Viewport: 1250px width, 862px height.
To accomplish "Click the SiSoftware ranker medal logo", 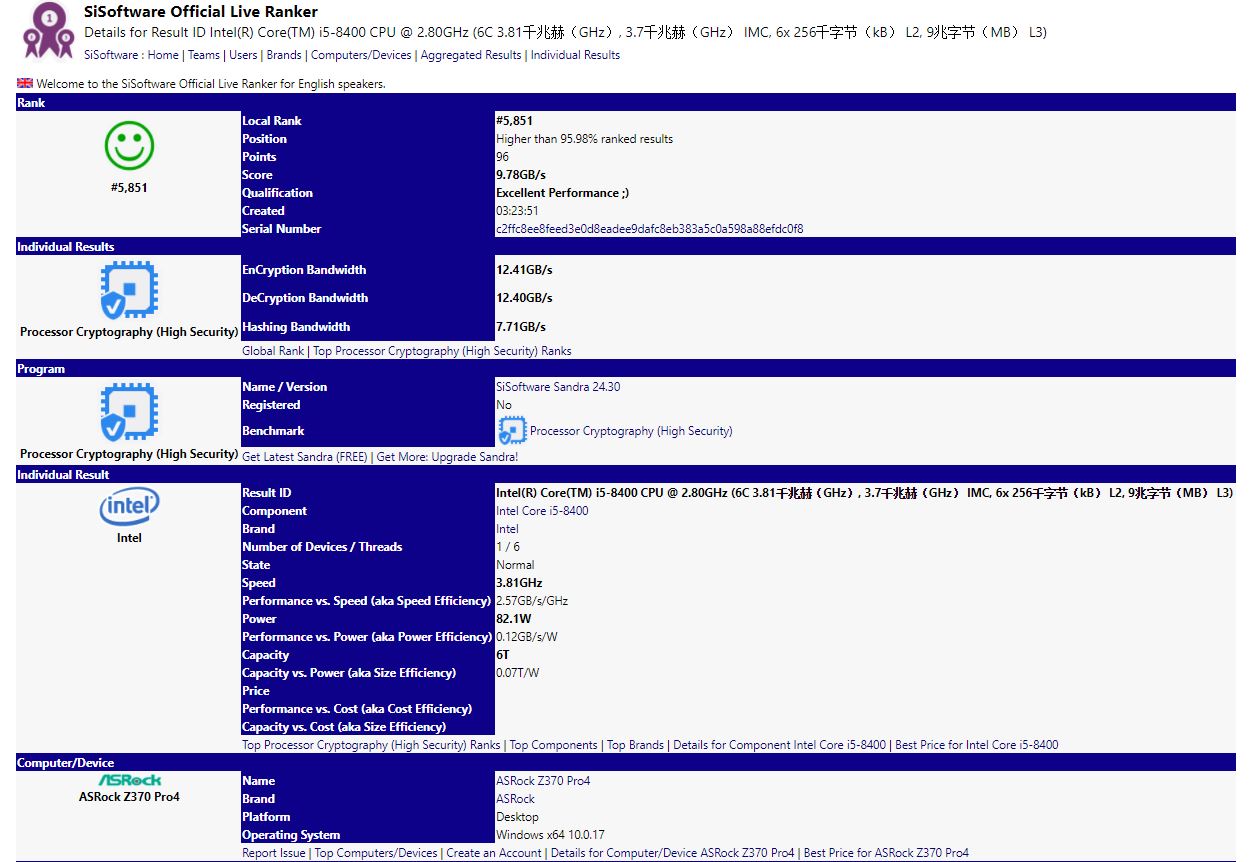I will 47,31.
